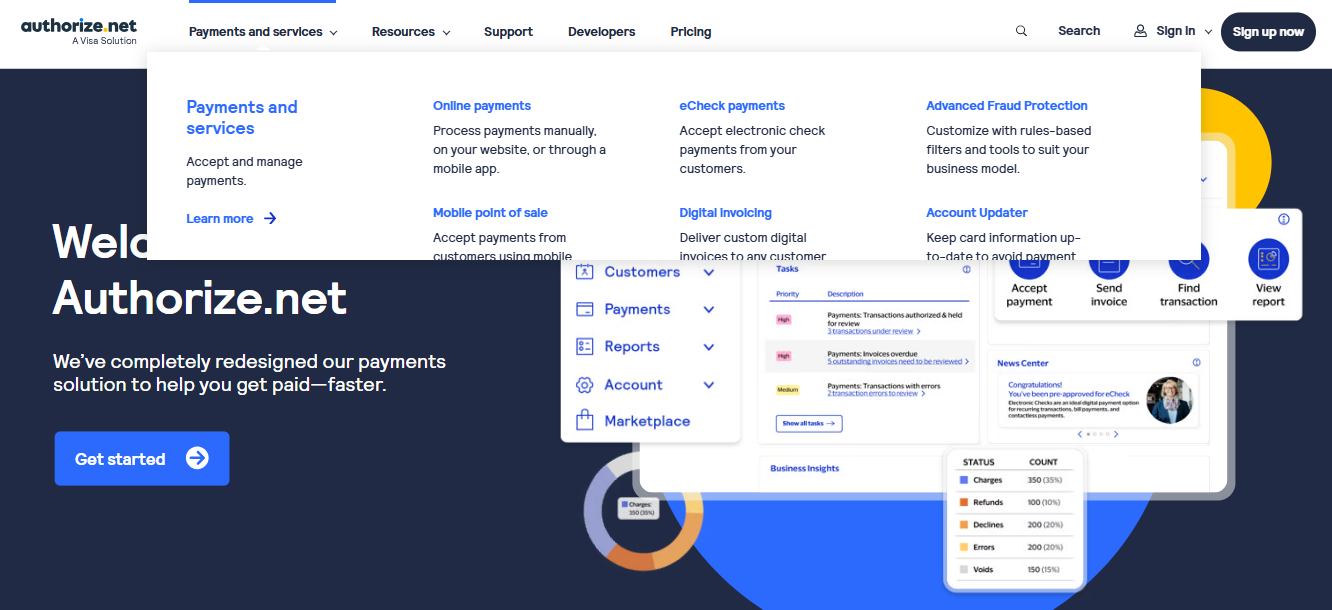Click the High badge for transactions authorized

click(784, 320)
